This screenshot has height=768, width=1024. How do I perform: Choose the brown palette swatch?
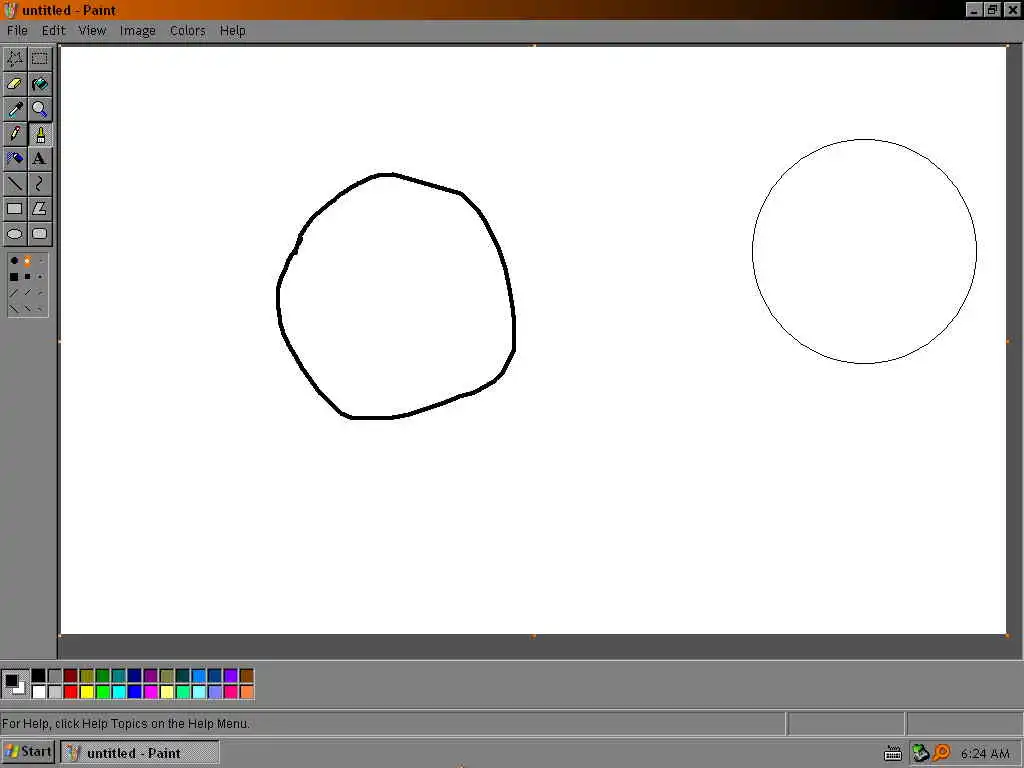[x=247, y=675]
